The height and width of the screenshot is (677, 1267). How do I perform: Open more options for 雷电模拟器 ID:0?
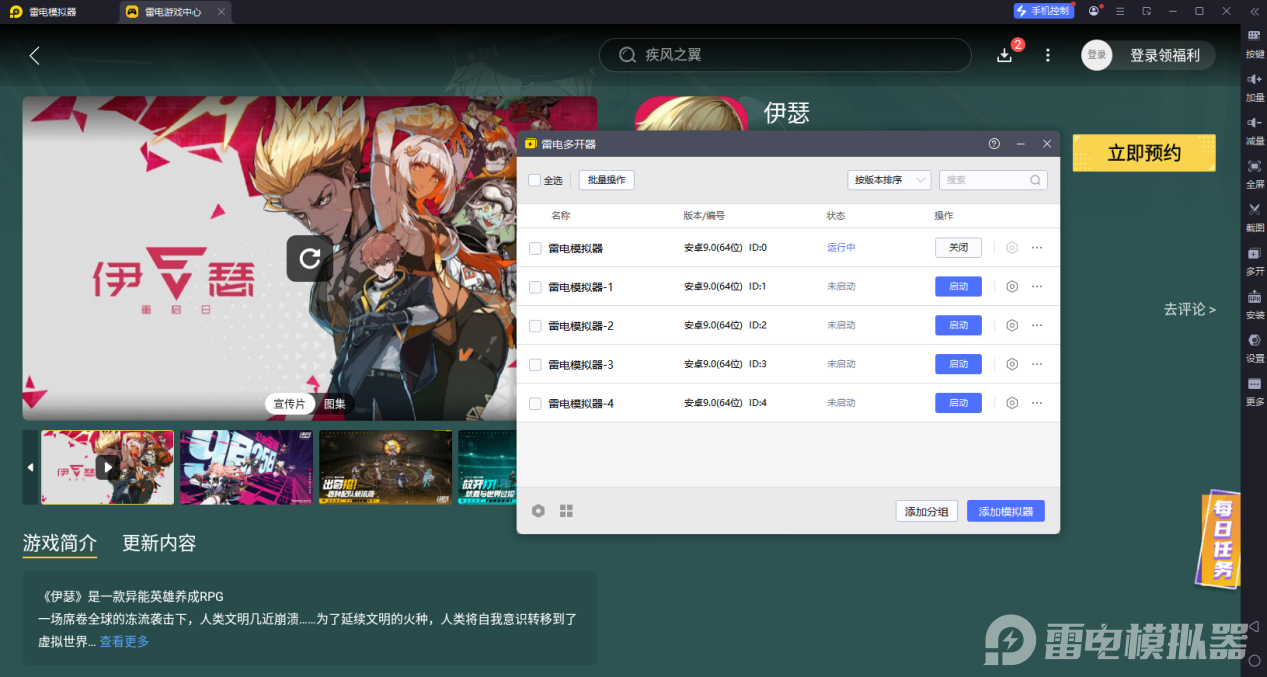click(x=1037, y=248)
